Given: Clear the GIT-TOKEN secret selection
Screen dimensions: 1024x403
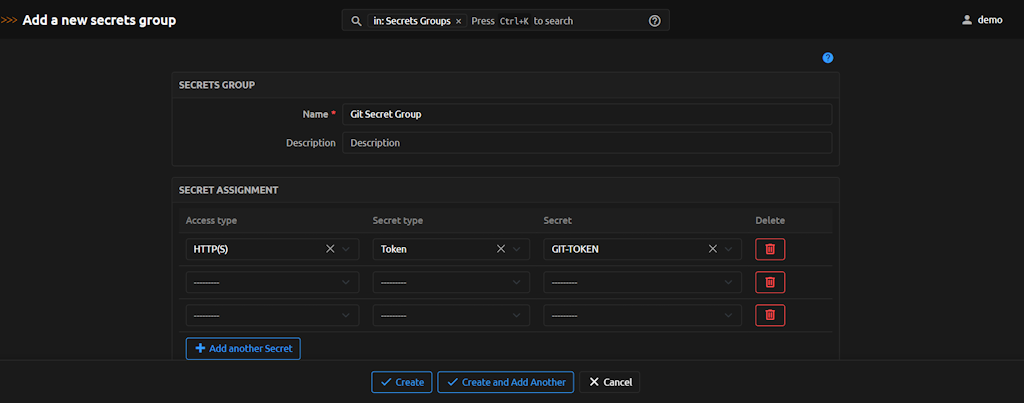Looking at the screenshot, I should click(713, 249).
